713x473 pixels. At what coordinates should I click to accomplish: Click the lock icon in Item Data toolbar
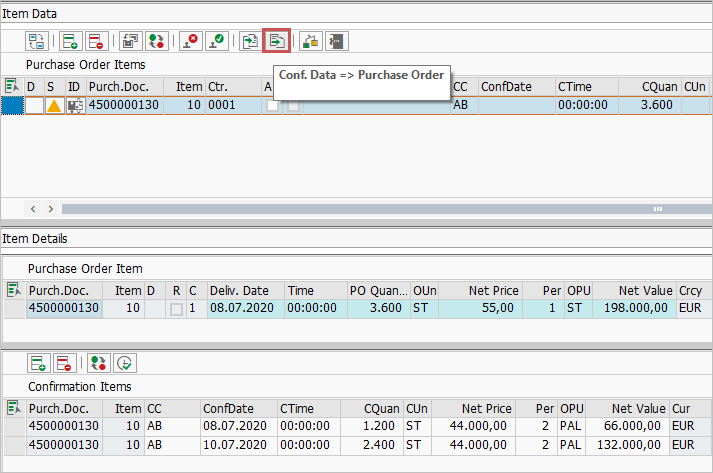pyautogui.click(x=310, y=41)
